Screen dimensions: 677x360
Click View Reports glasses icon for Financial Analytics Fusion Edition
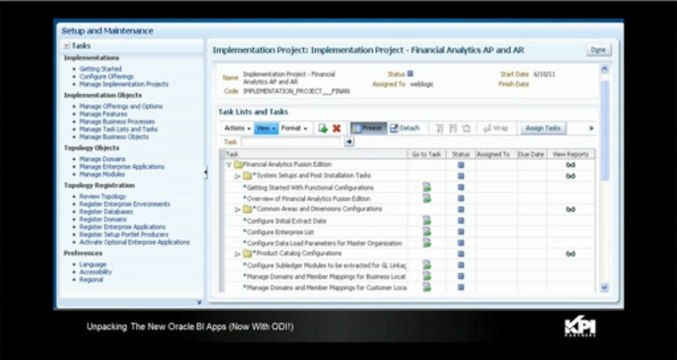[x=570, y=165]
